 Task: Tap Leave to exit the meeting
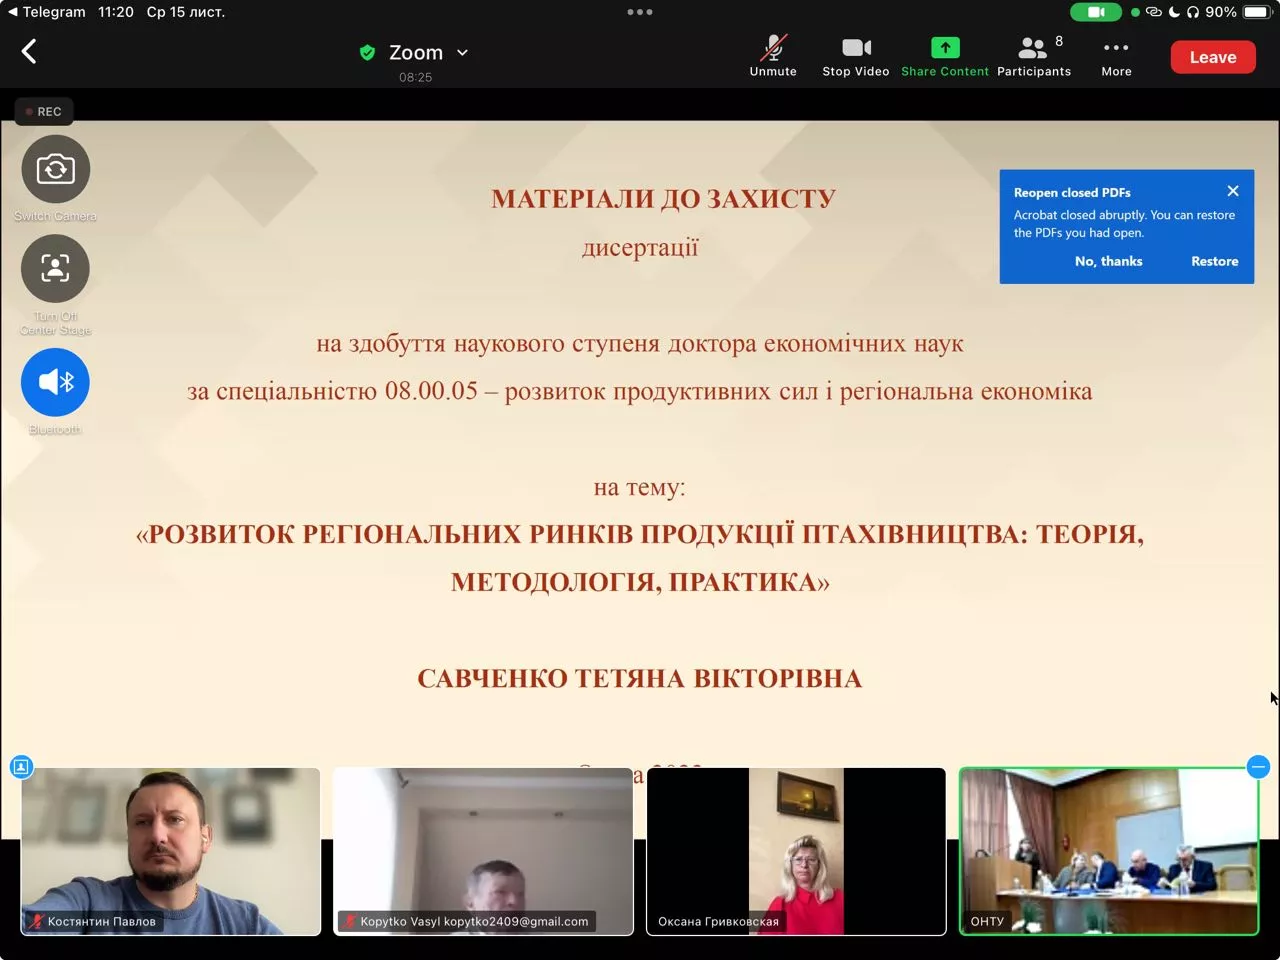[1212, 57]
